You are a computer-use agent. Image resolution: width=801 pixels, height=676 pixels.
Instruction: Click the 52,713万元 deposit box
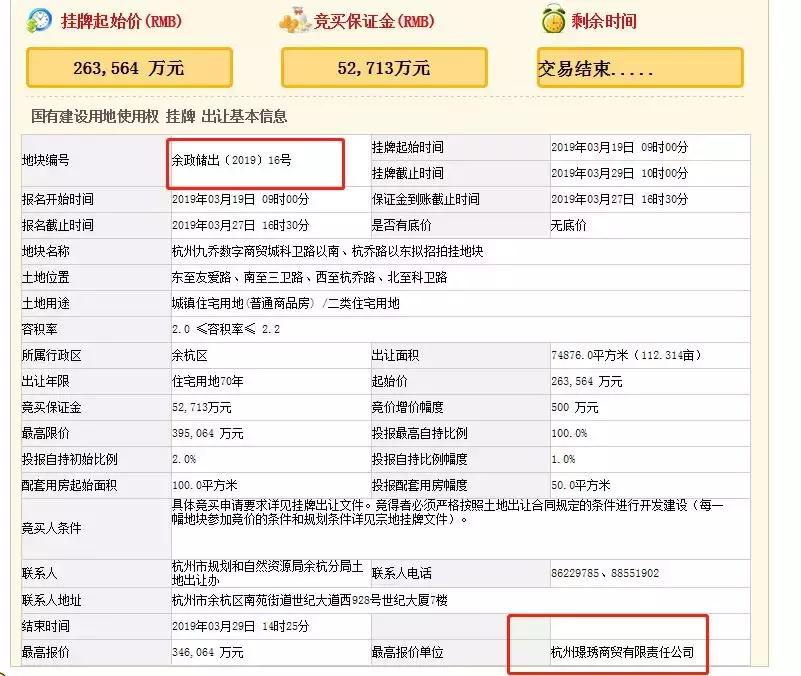point(384,67)
